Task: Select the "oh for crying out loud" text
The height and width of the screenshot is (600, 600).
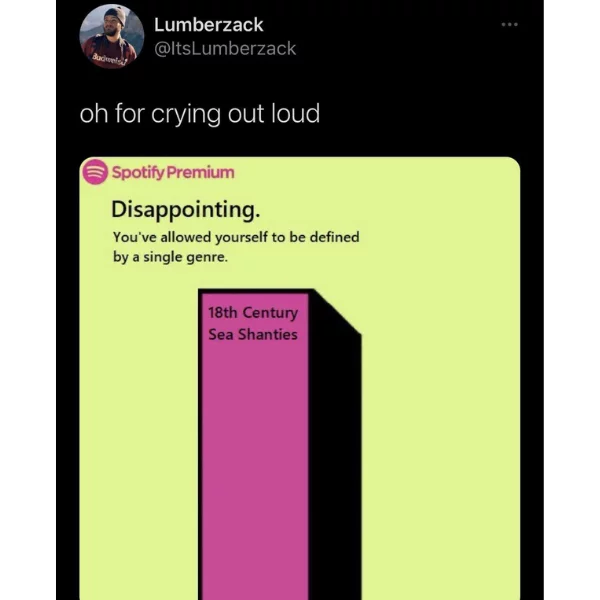Action: (200, 114)
